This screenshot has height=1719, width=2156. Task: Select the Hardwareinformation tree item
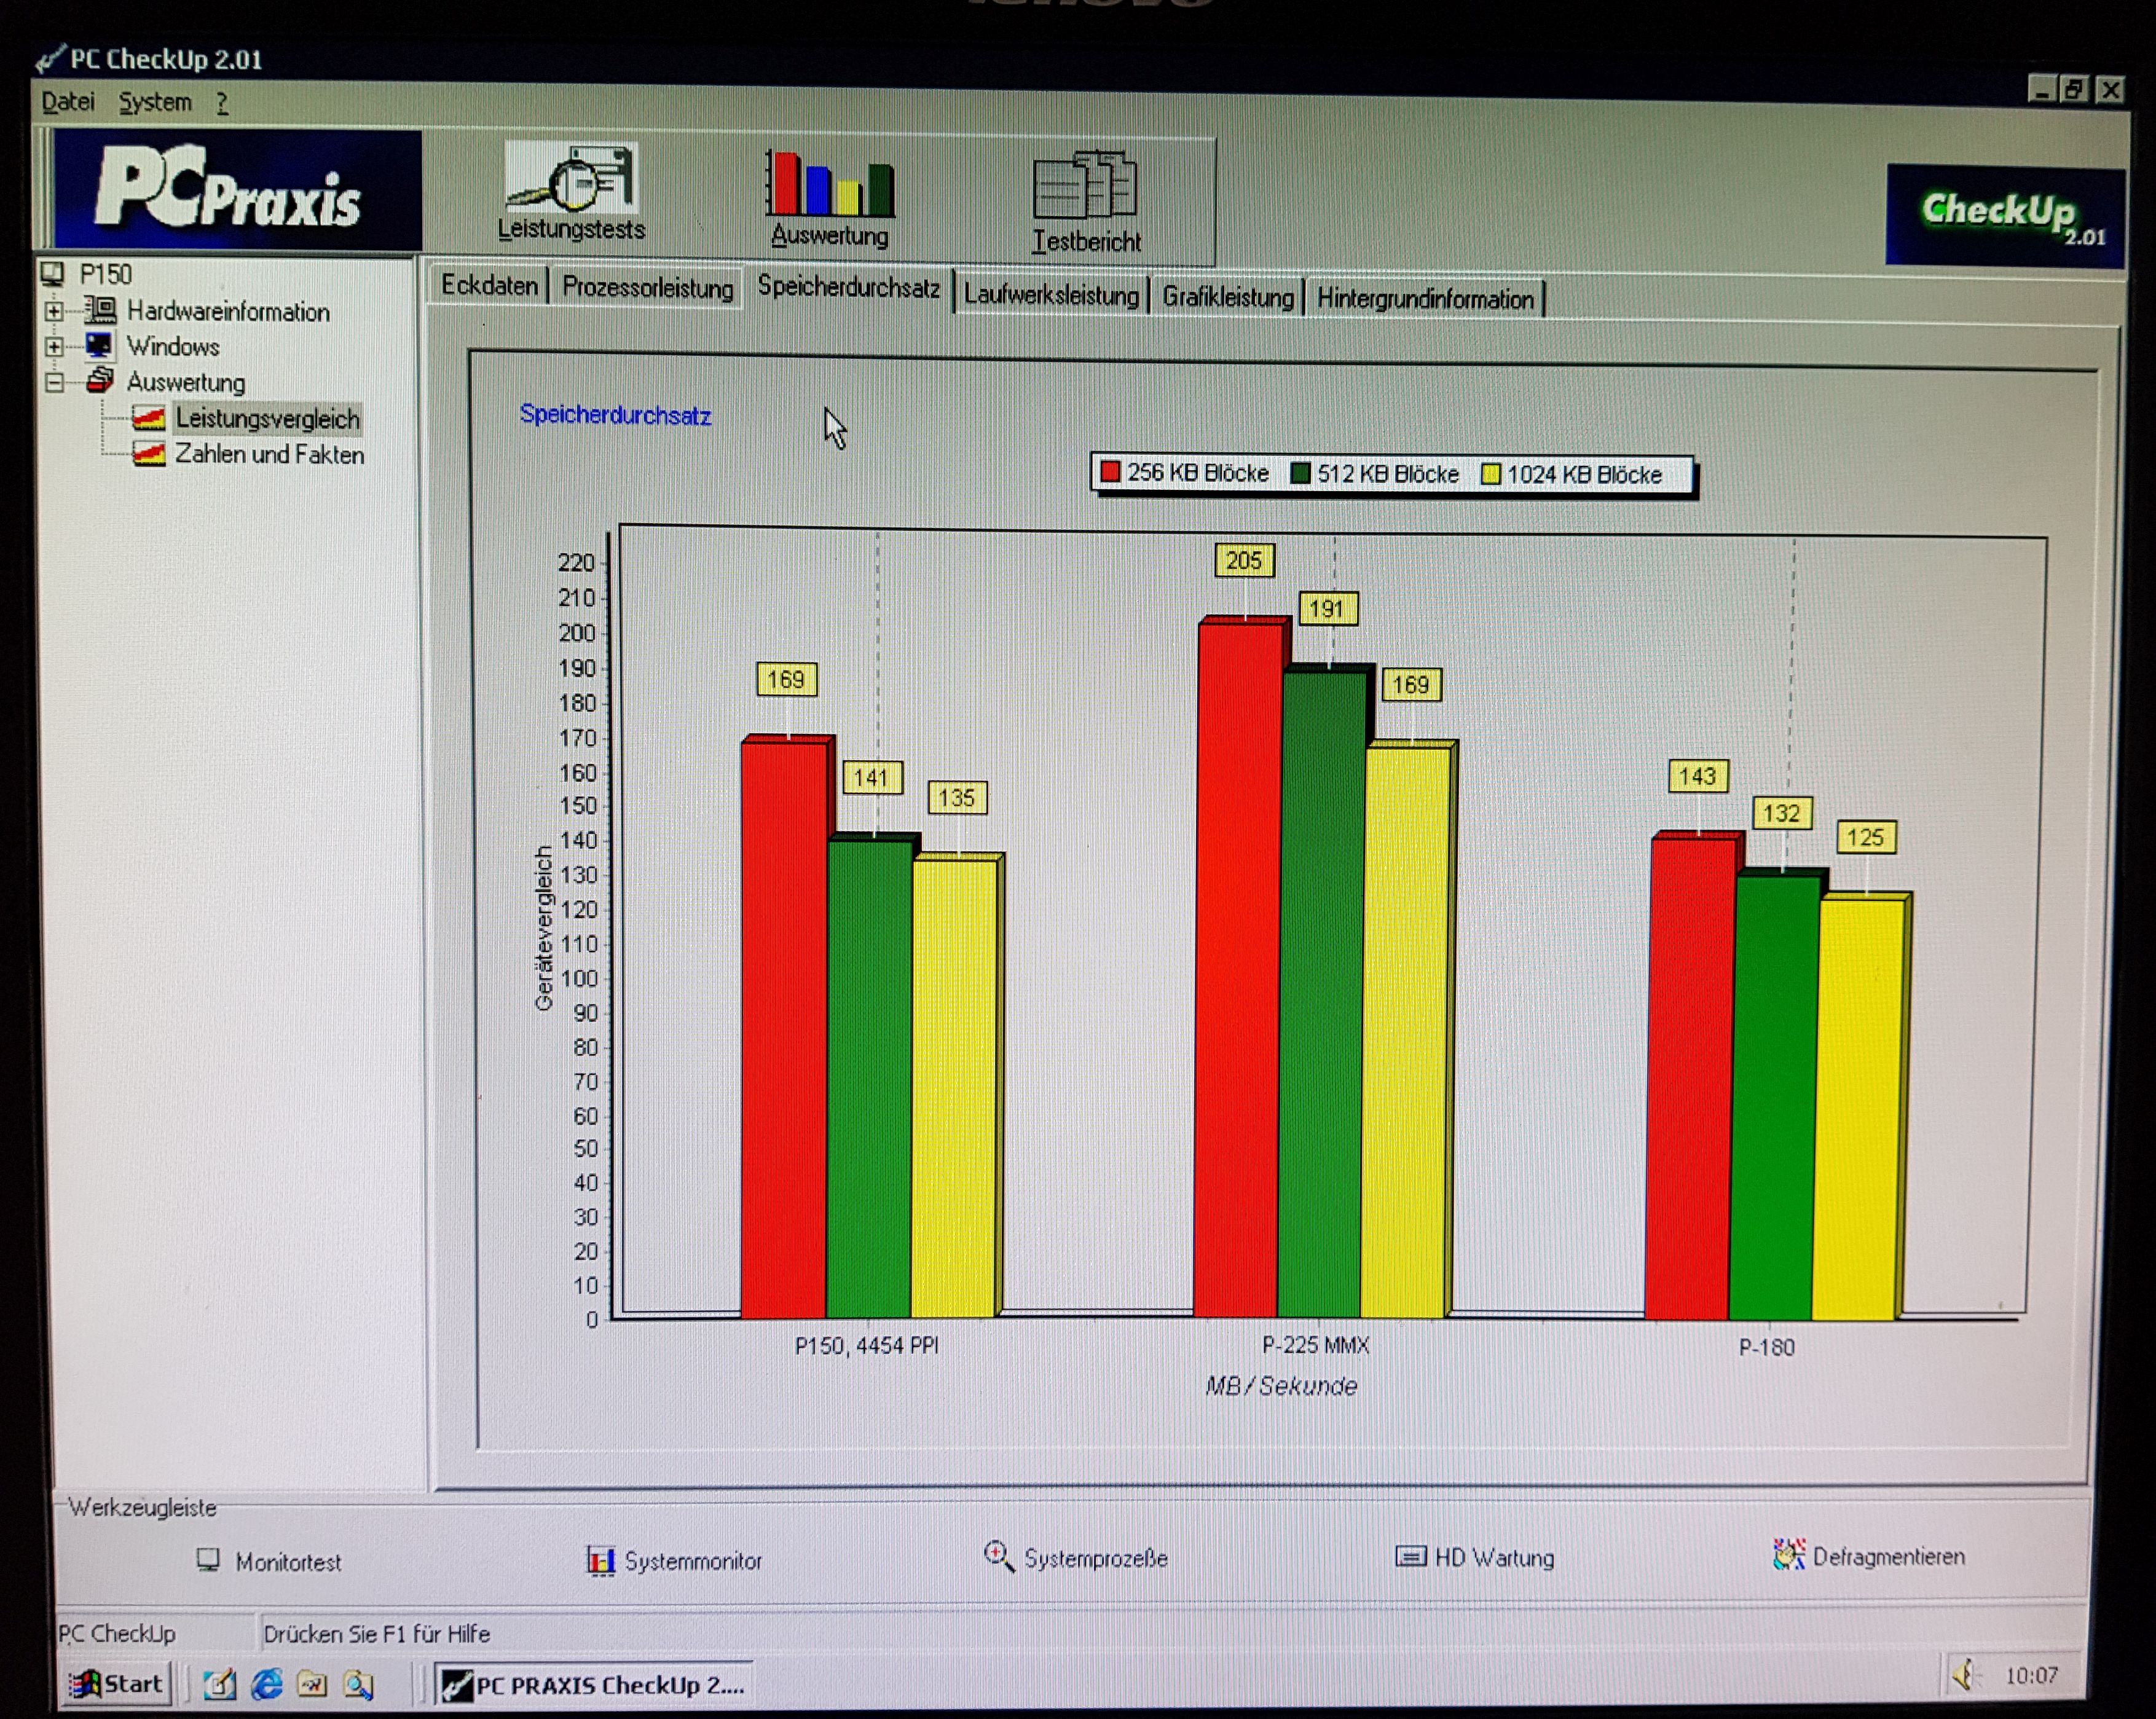[228, 312]
